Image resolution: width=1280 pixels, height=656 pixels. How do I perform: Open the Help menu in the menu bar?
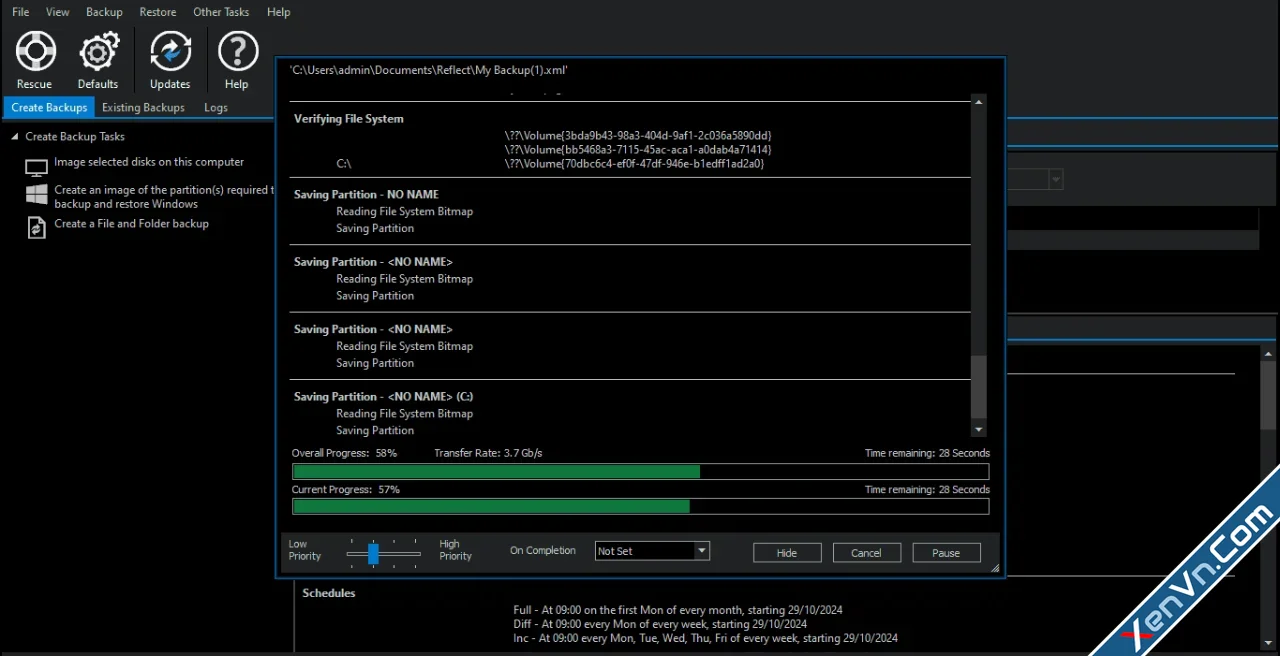click(x=279, y=12)
